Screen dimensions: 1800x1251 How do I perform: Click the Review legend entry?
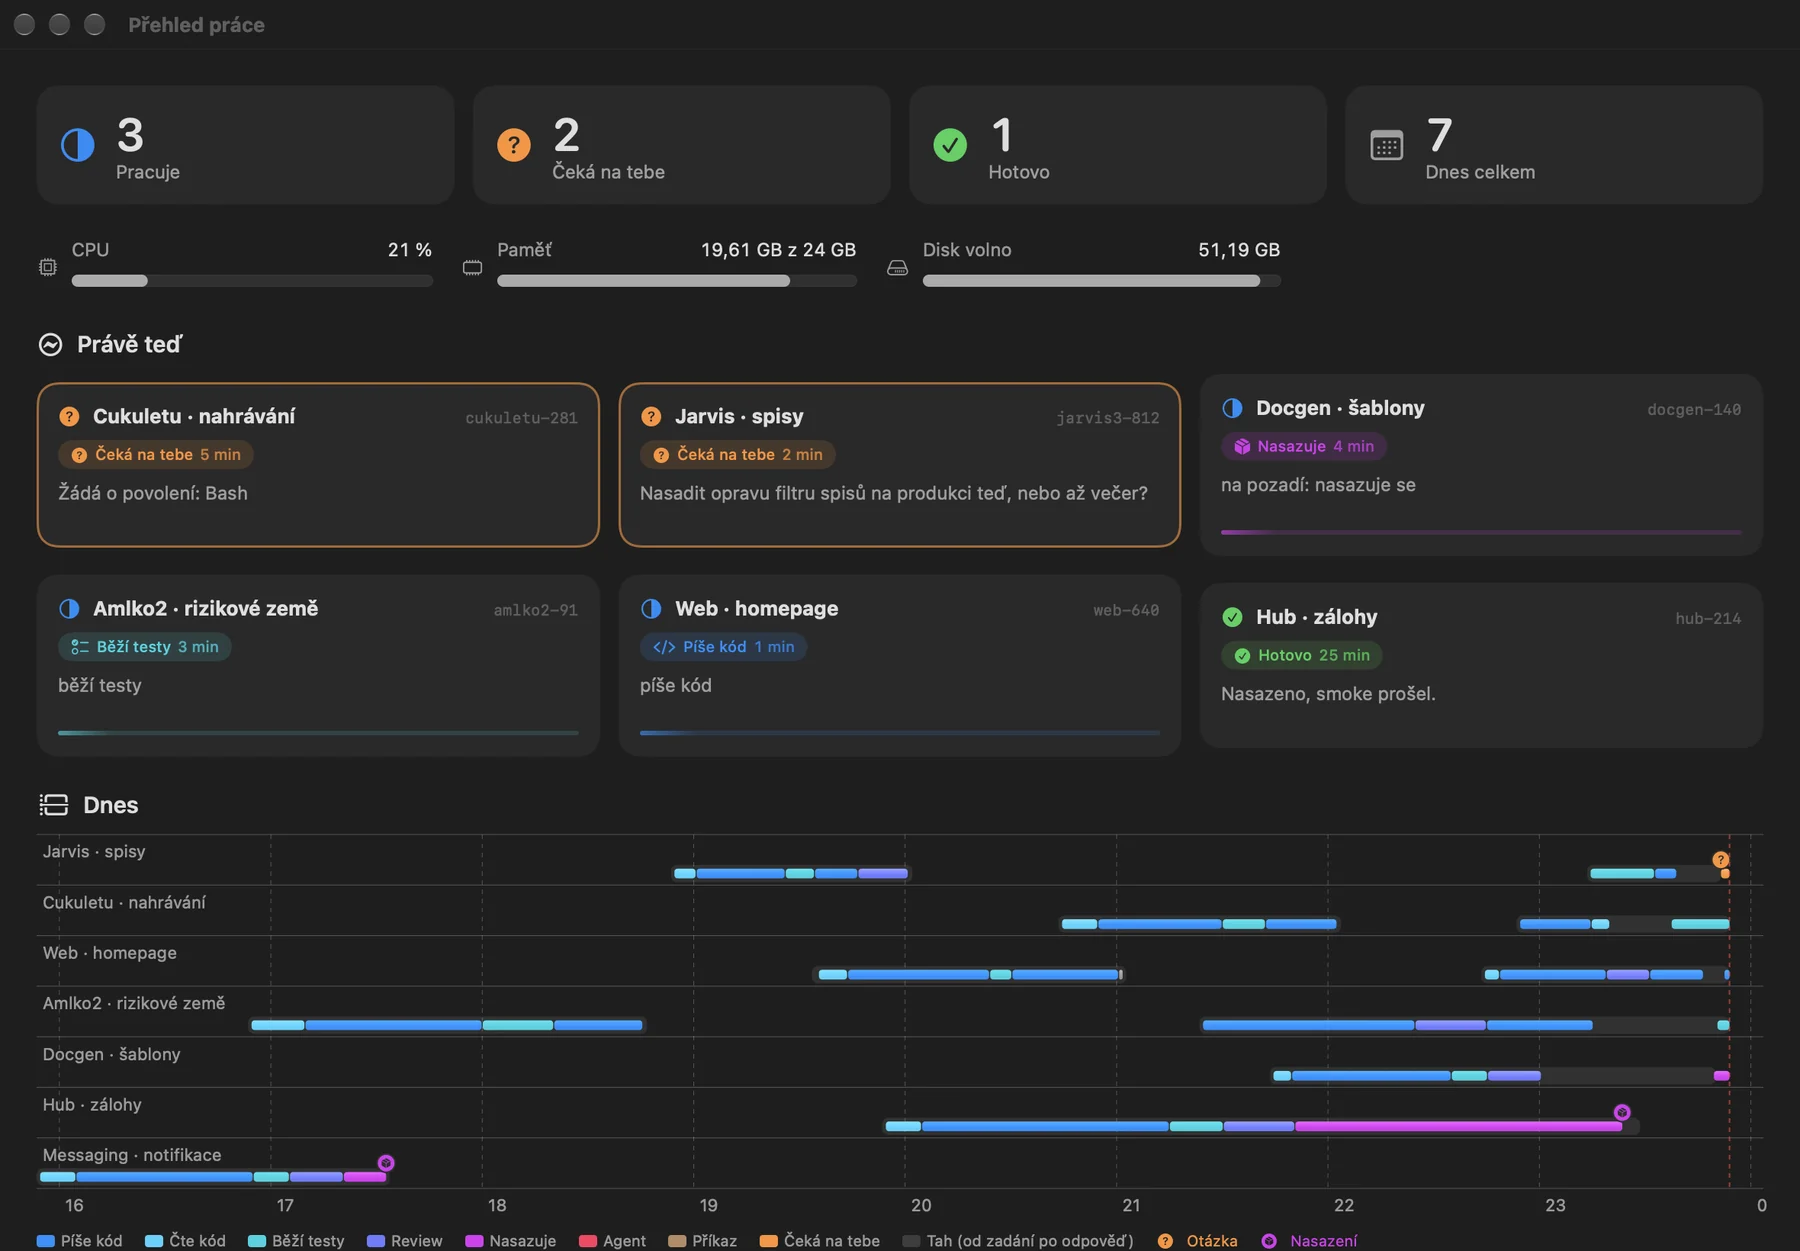(x=405, y=1241)
